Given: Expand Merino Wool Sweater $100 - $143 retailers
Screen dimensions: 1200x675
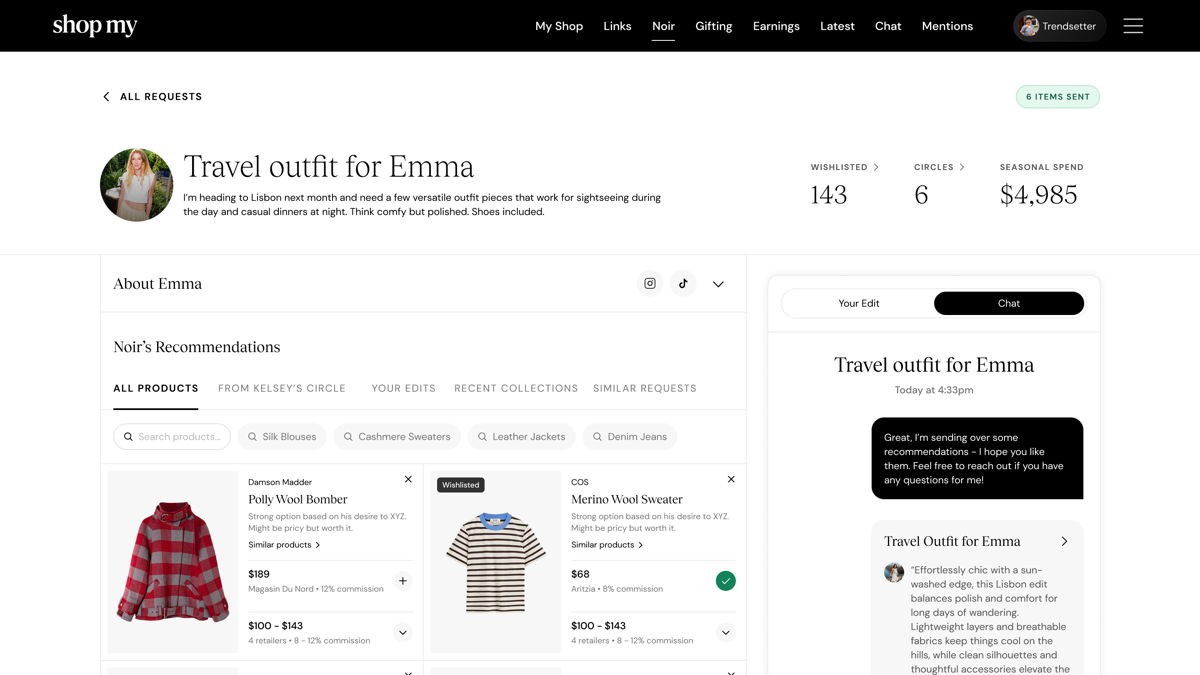Looking at the screenshot, I should point(725,632).
